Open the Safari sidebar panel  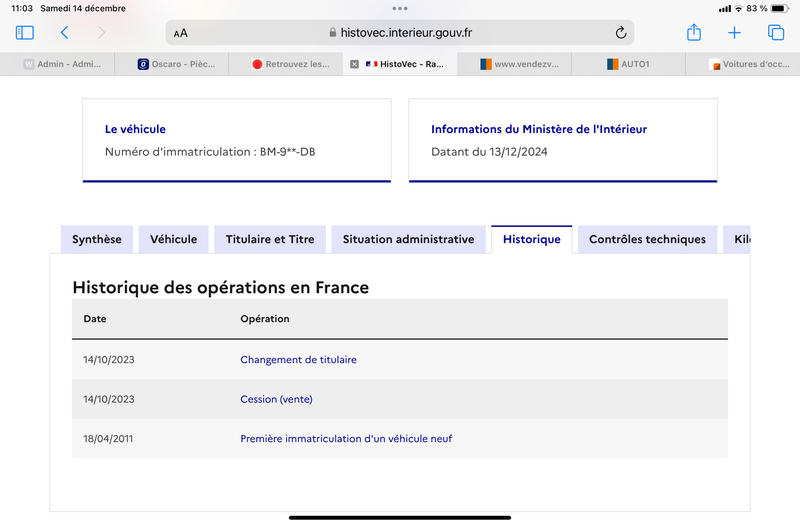[x=24, y=33]
